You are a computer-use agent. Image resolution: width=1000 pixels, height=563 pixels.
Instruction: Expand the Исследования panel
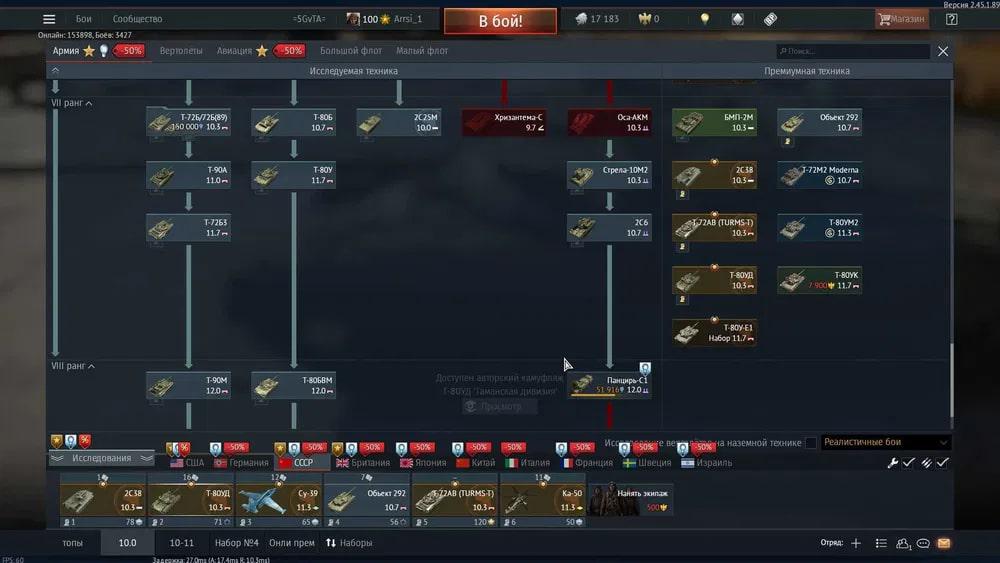[x=101, y=458]
